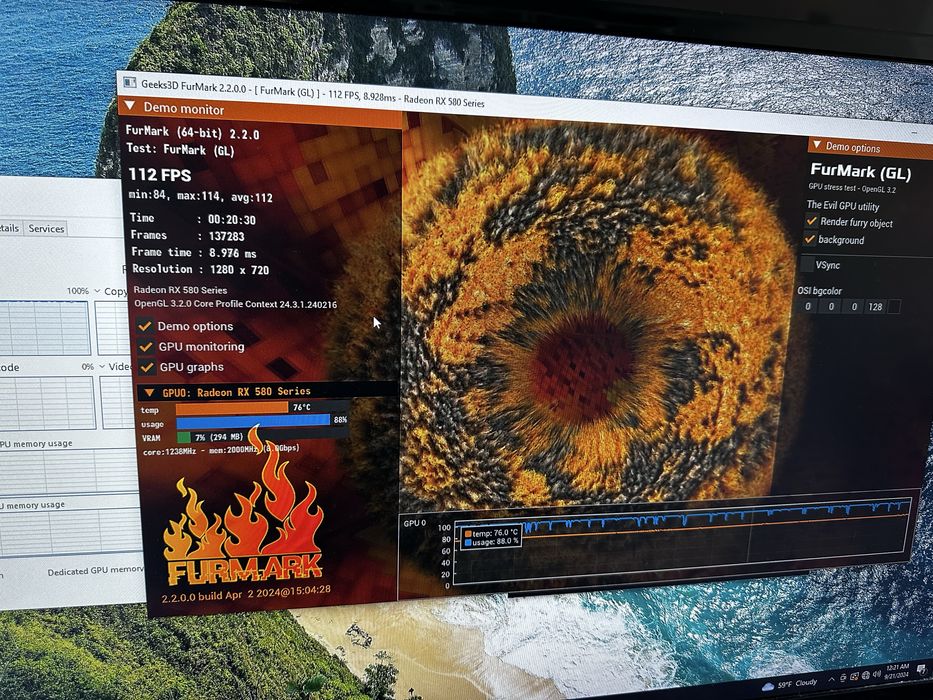The width and height of the screenshot is (933, 700).
Task: Click the temp: 76.0 °C graph legend
Action: tap(492, 533)
